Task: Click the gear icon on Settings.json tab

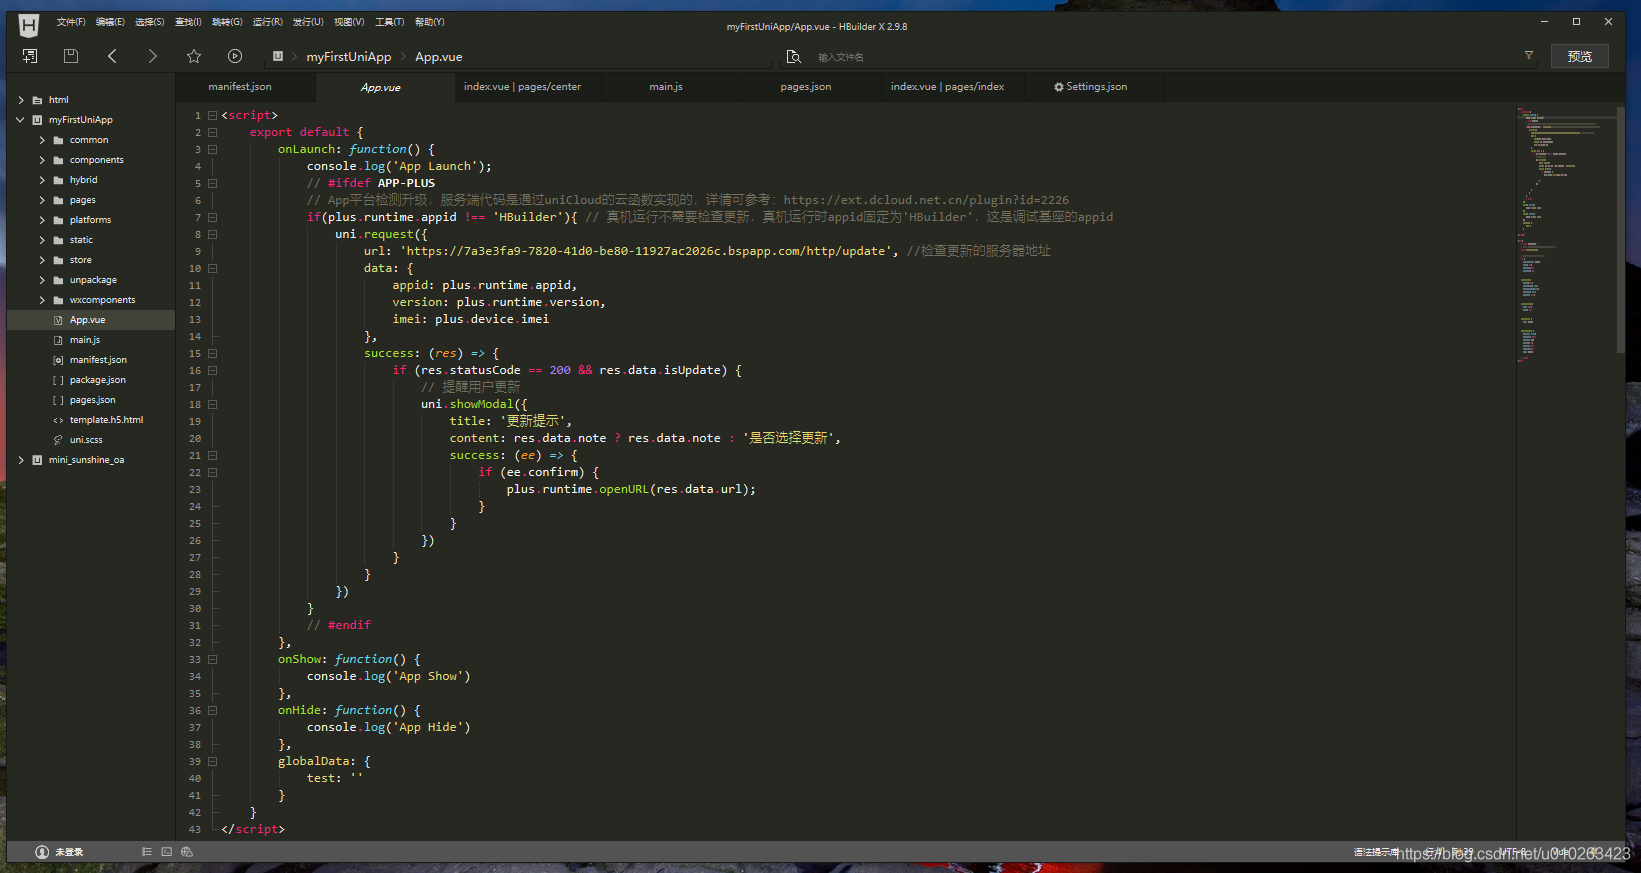Action: pos(1059,87)
